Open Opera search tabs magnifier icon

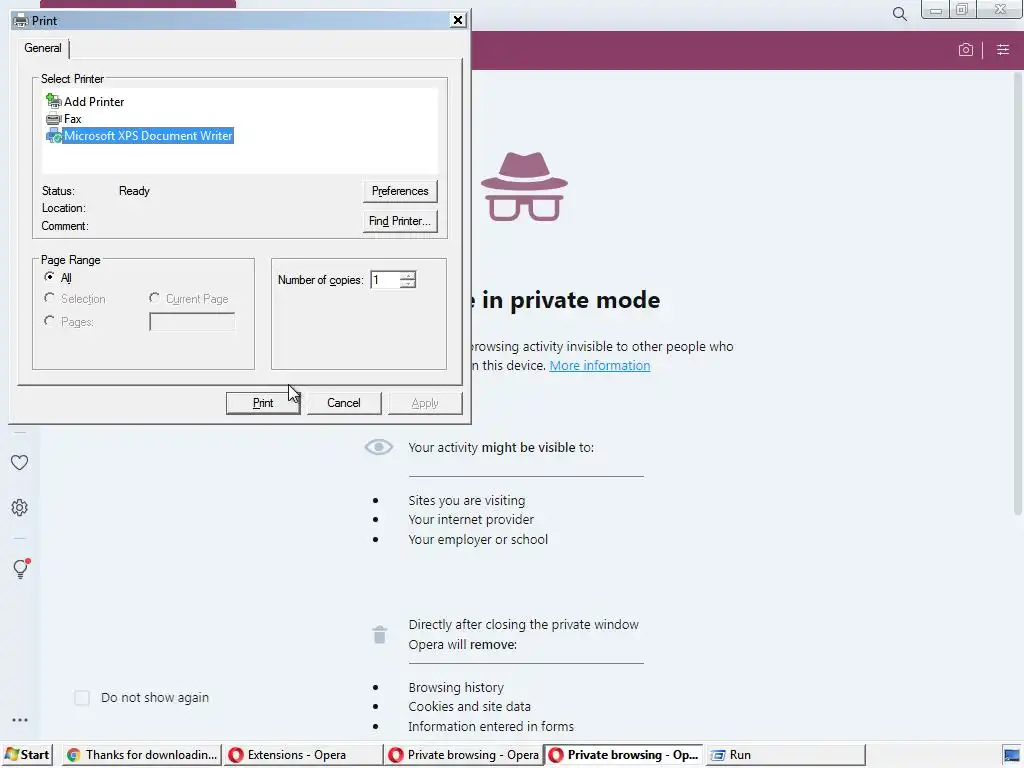tap(899, 14)
